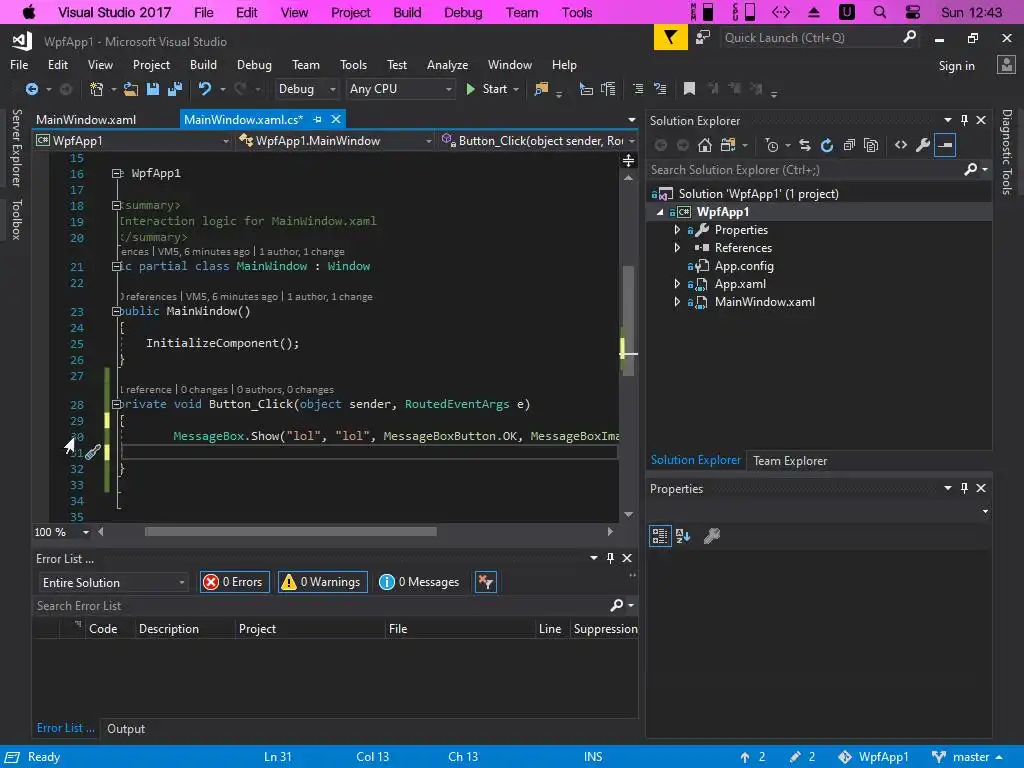Image resolution: width=1024 pixels, height=768 pixels.
Task: Save the current file with the floppy icon
Action: (x=153, y=89)
